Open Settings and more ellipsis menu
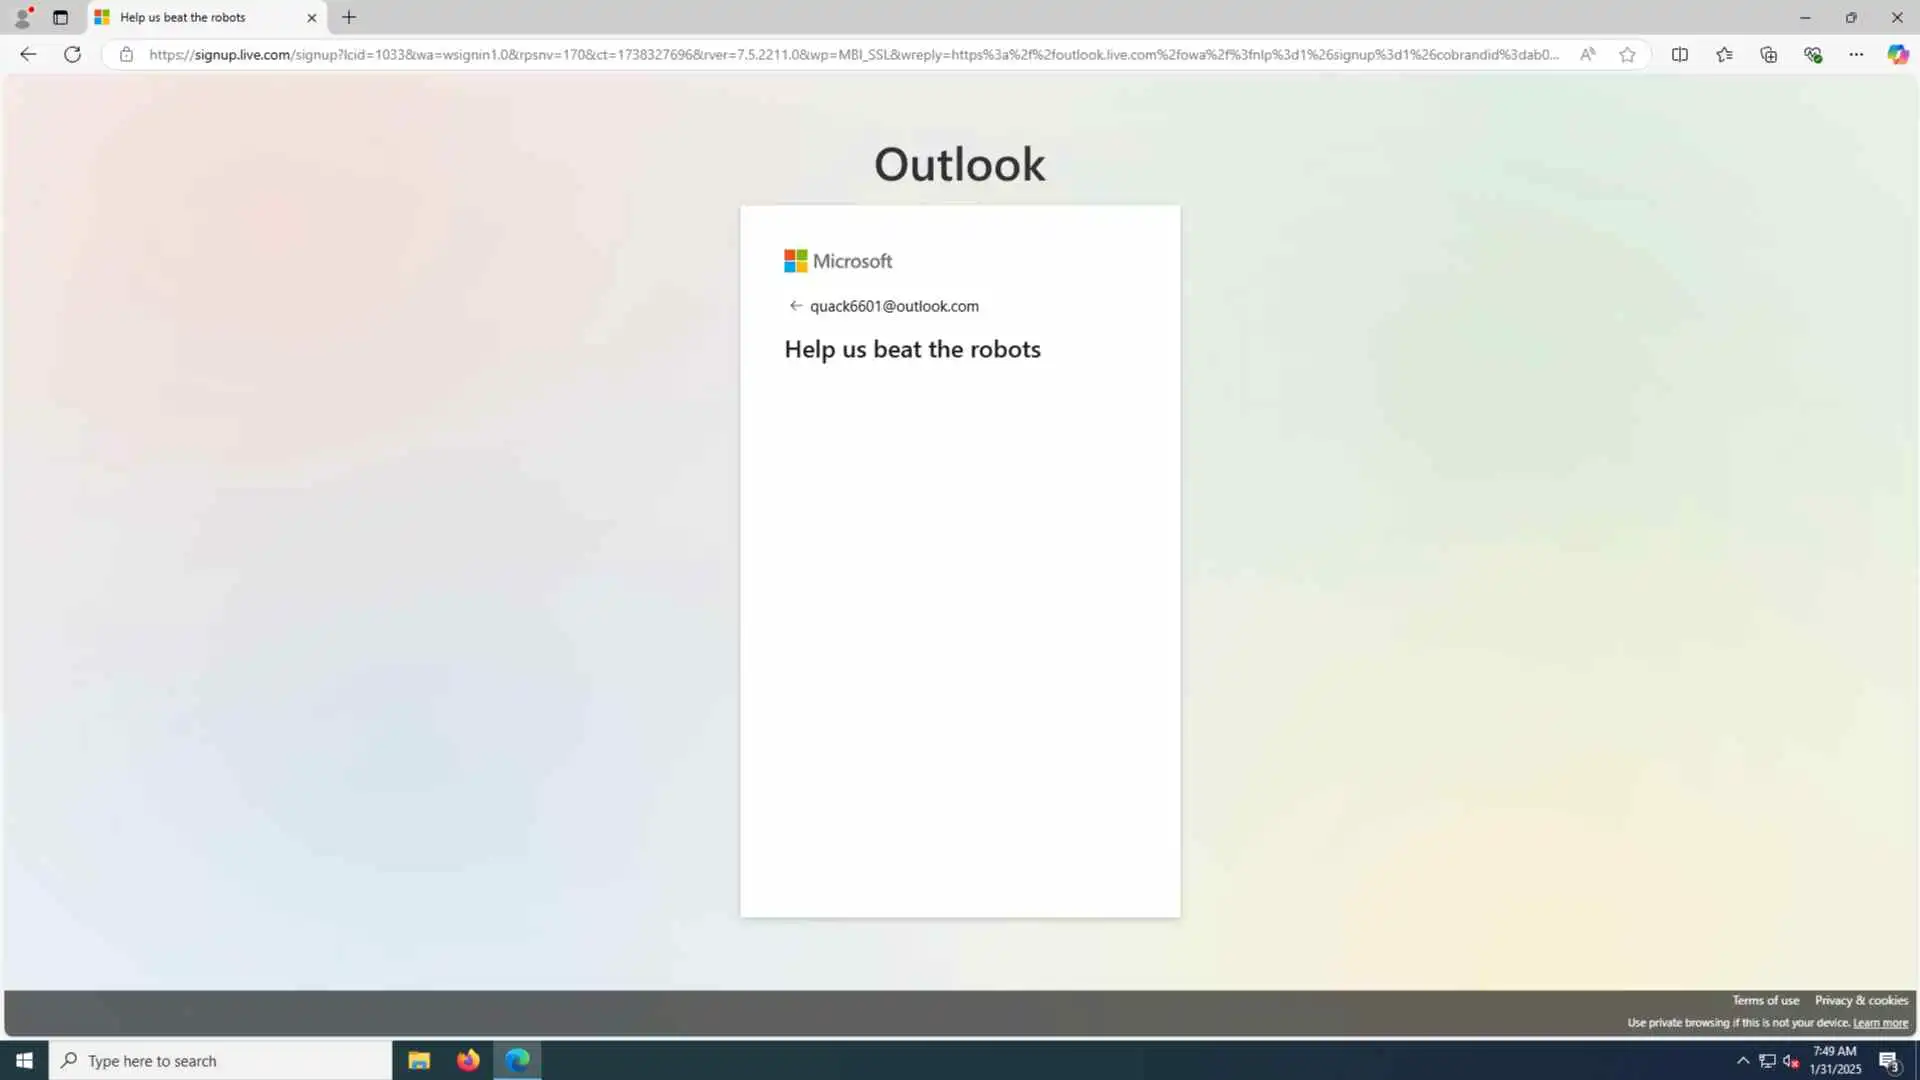1920x1080 pixels. 1856,55
